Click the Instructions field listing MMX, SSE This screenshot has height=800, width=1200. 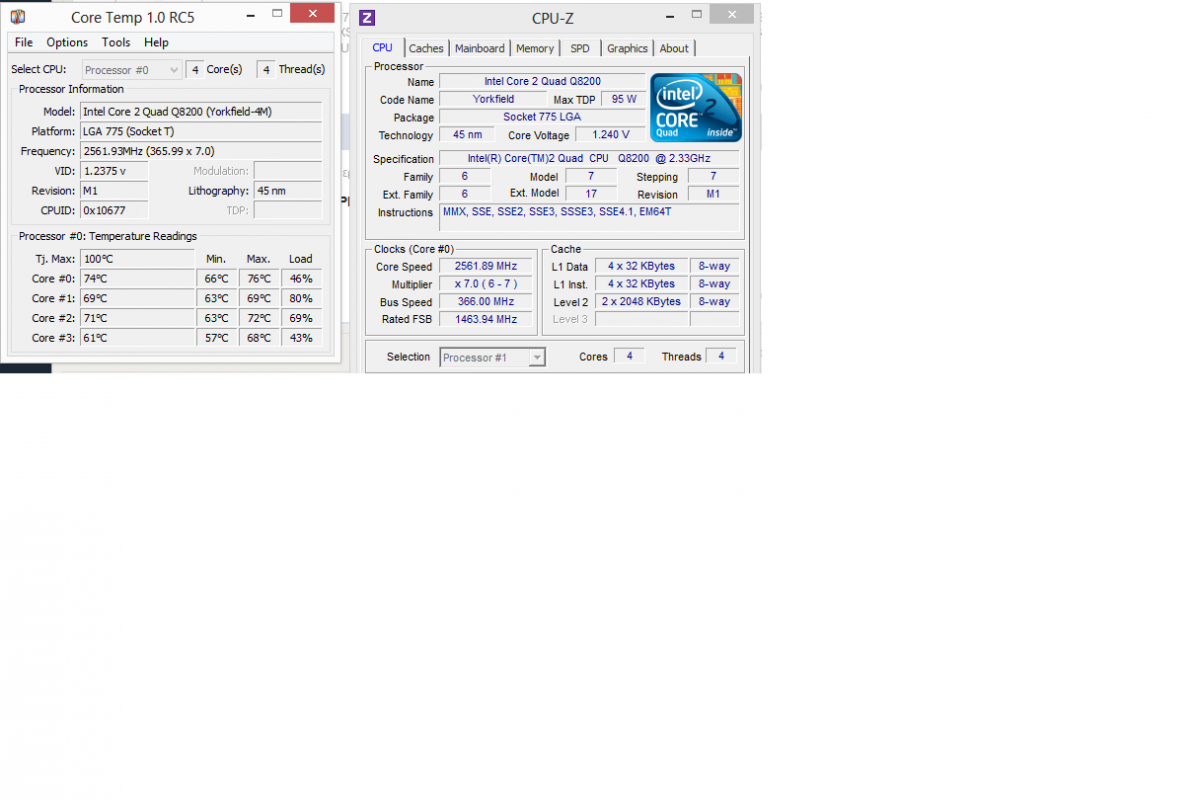[x=589, y=218]
